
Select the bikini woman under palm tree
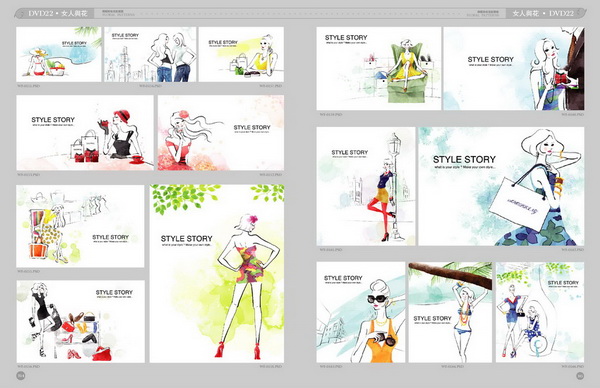click(x=450, y=312)
